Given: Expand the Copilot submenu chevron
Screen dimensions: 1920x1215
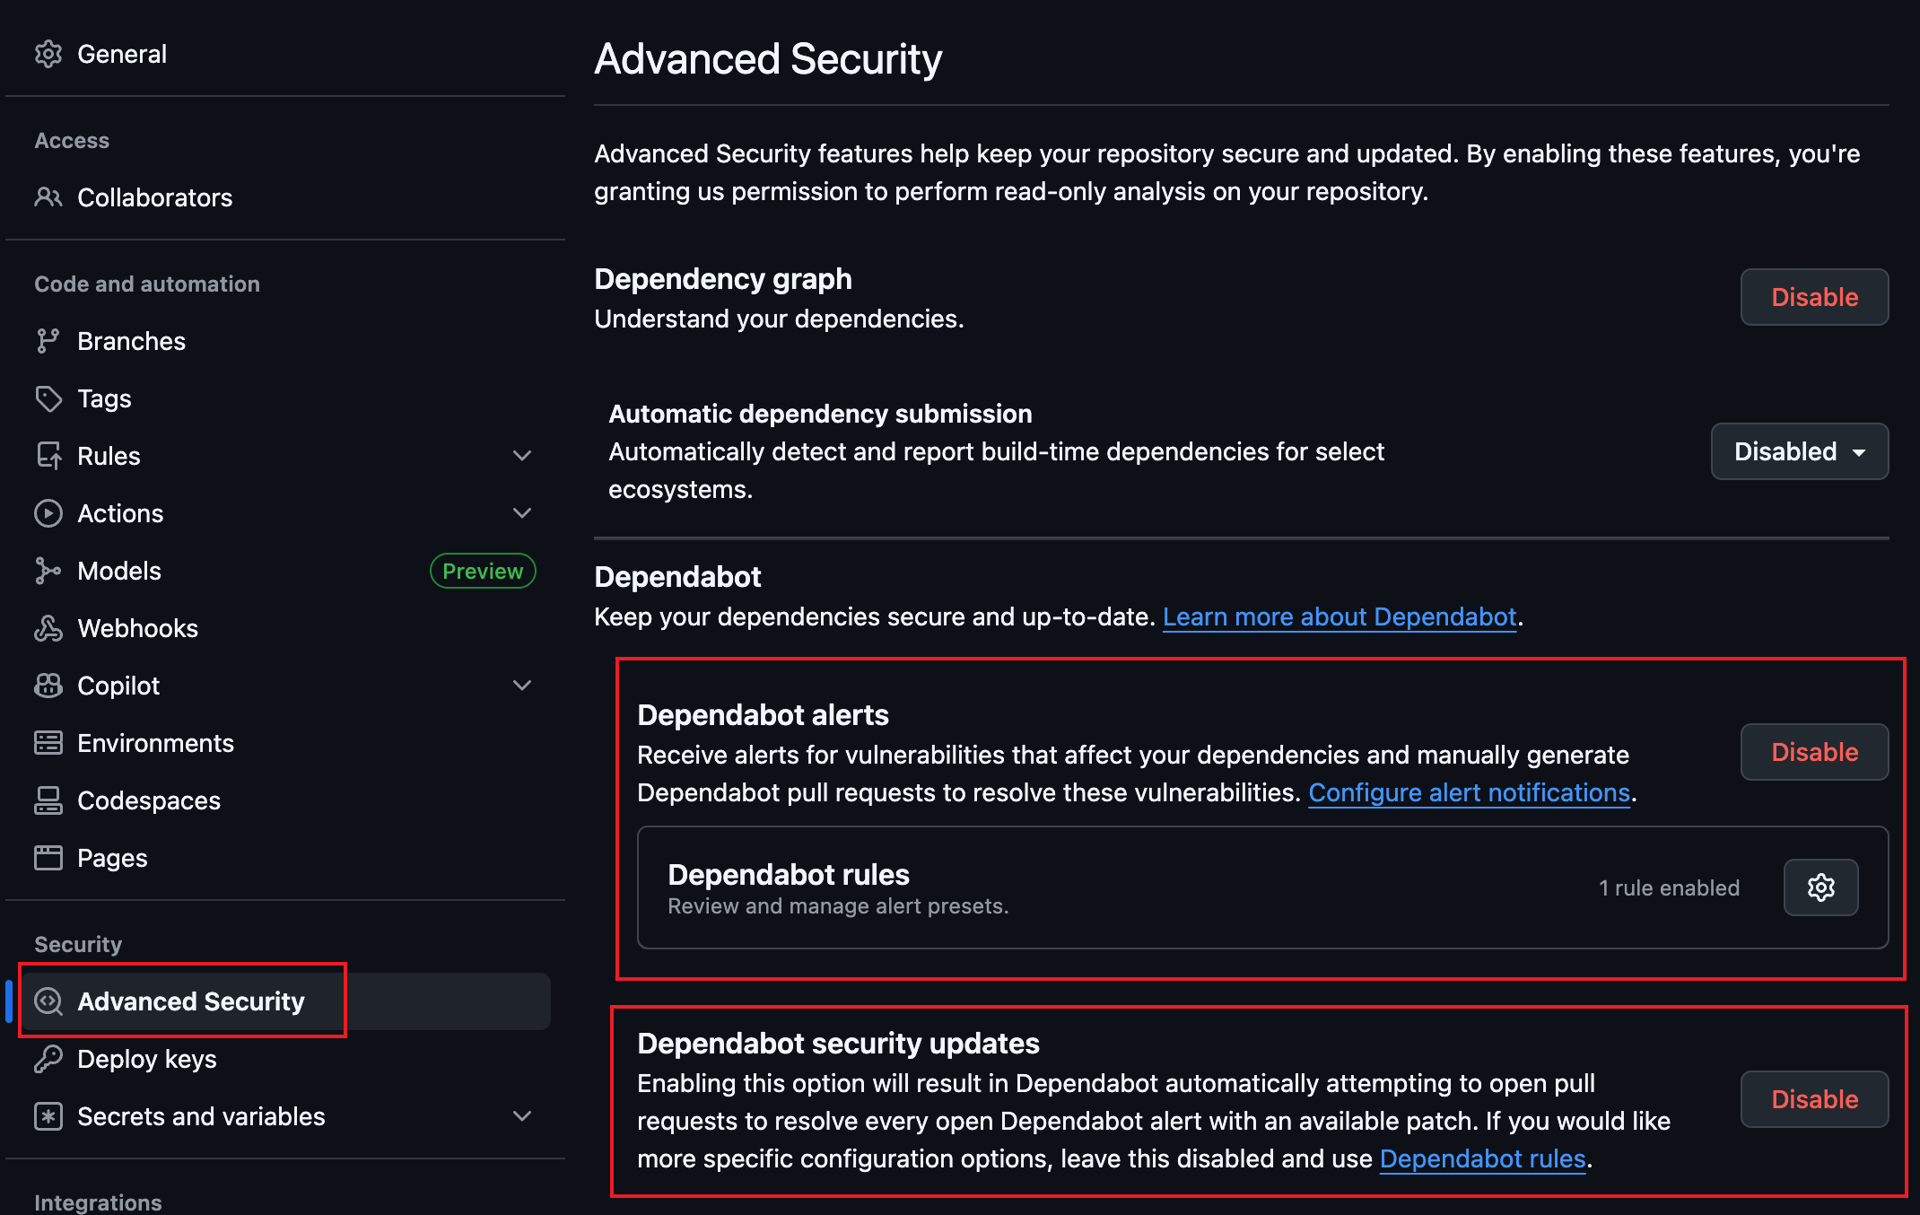Looking at the screenshot, I should [522, 686].
